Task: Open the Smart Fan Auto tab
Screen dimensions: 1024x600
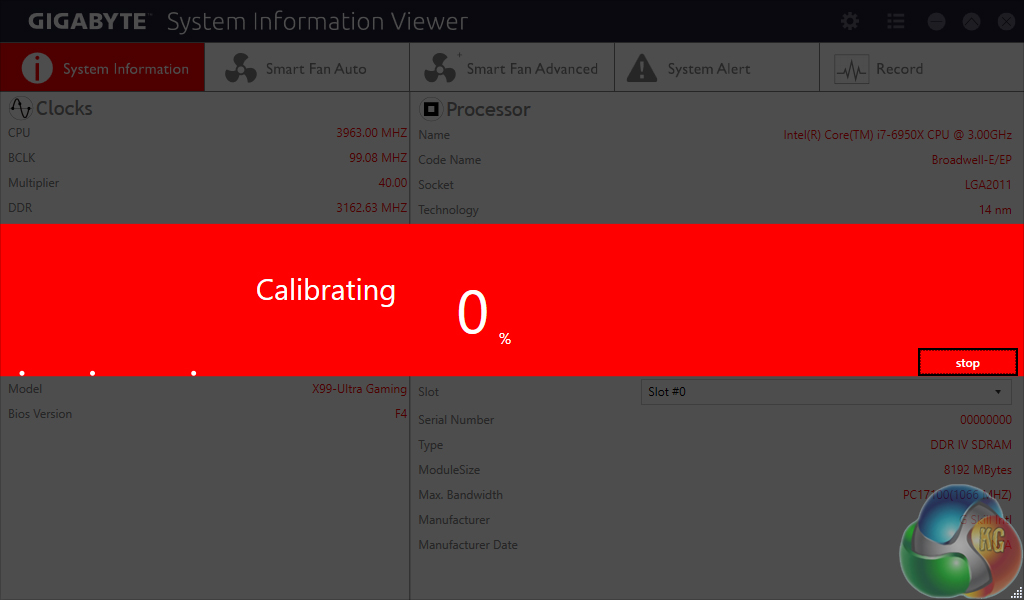Action: pyautogui.click(x=307, y=68)
